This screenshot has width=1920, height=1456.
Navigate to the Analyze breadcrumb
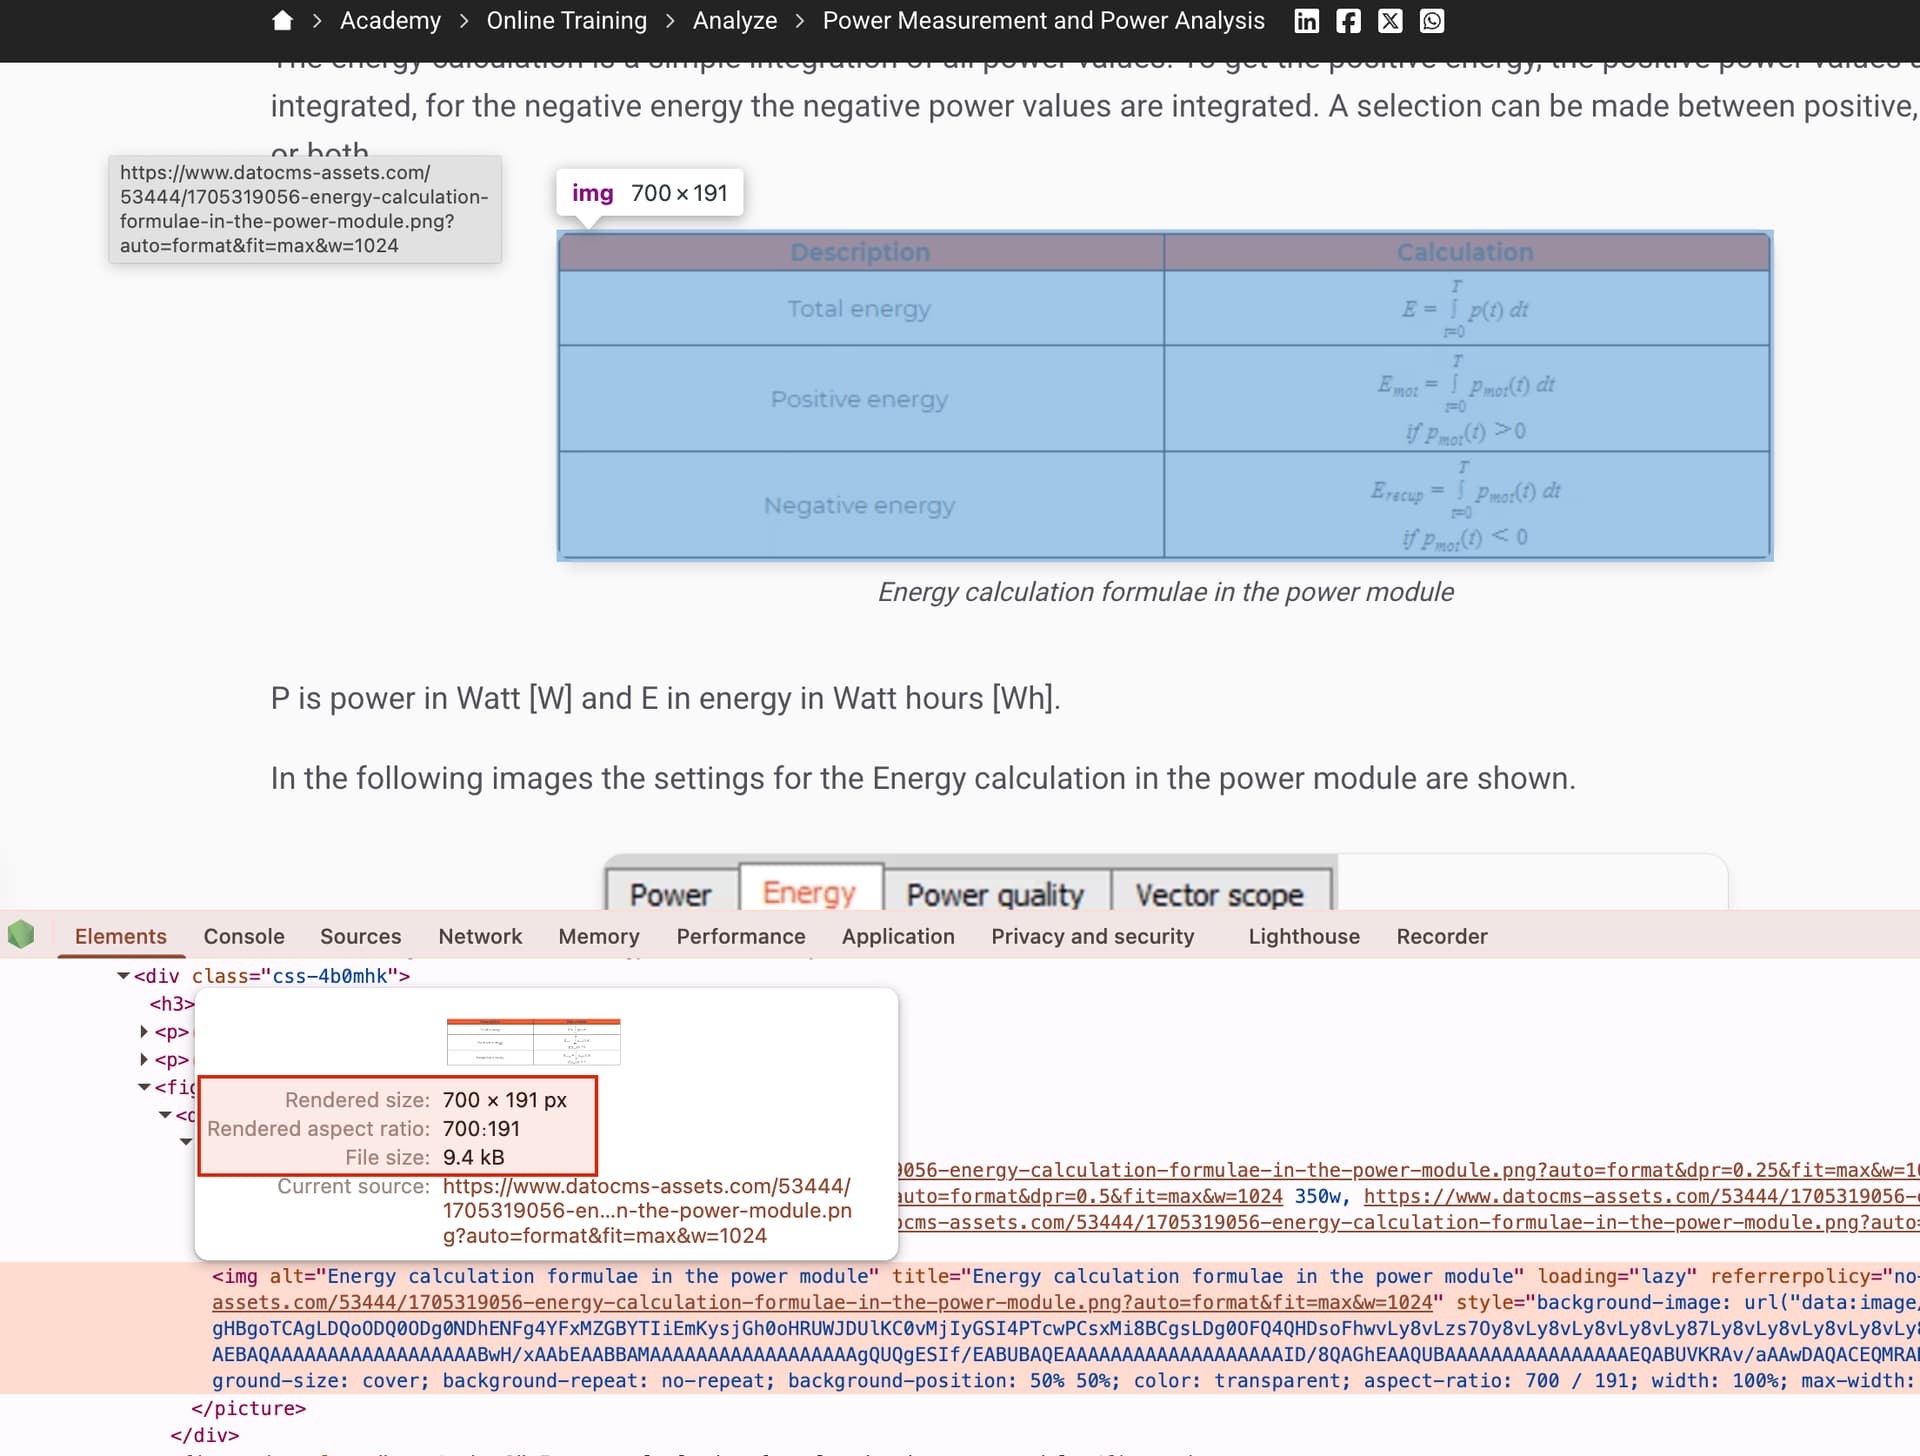734,21
